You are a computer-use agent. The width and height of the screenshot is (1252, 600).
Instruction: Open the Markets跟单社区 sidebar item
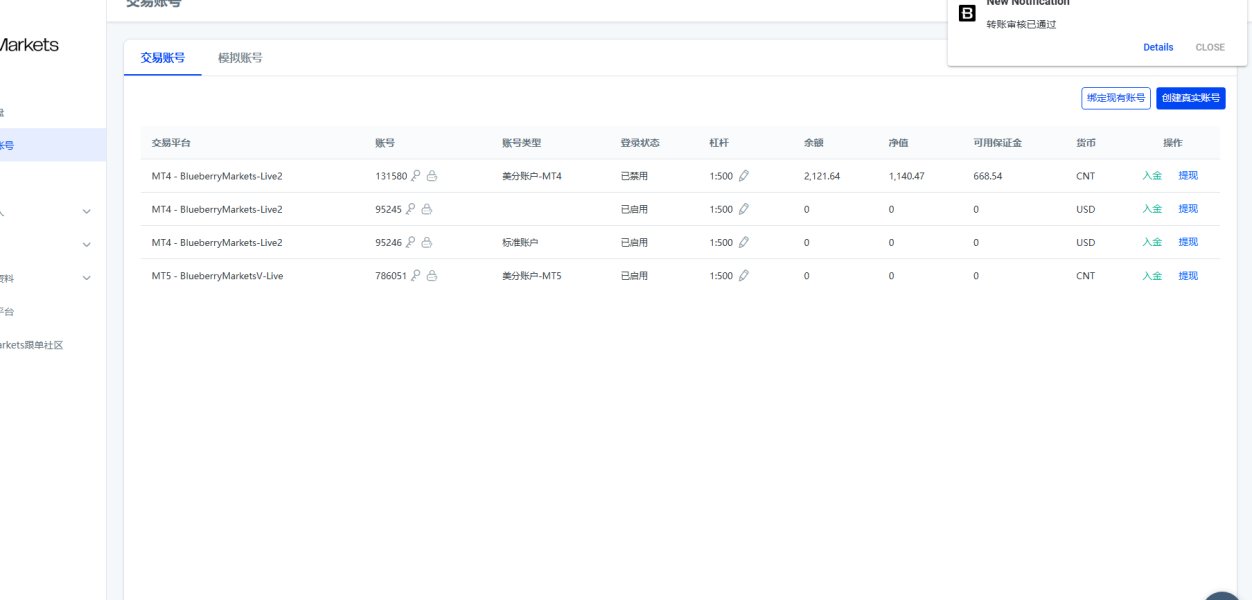pyautogui.click(x=32, y=345)
